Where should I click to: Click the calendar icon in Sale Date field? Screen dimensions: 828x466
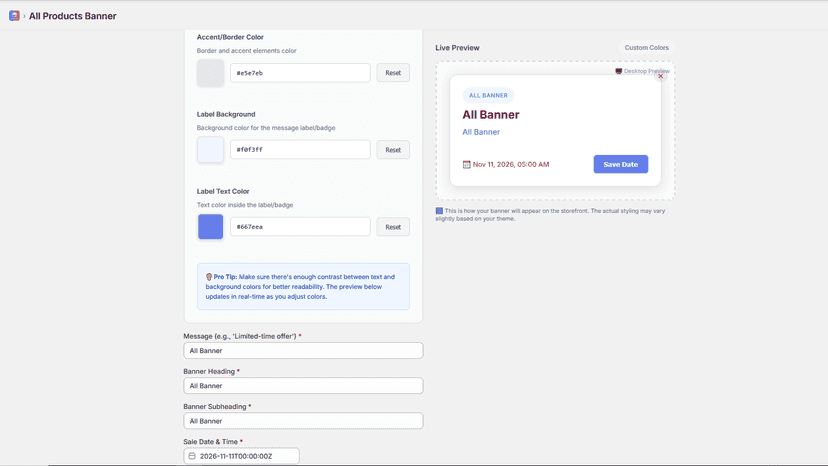click(x=192, y=456)
